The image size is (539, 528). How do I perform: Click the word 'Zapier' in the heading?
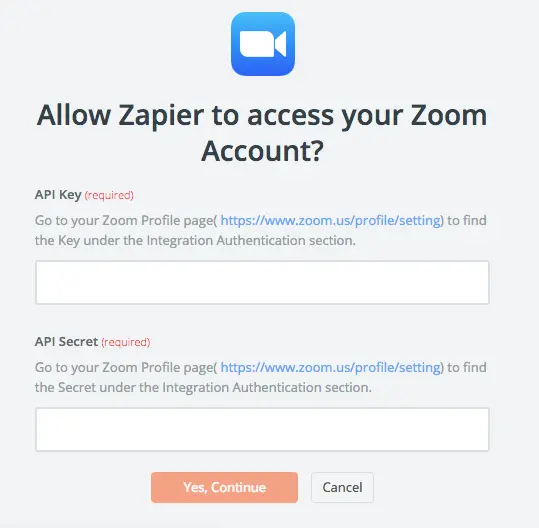pyautogui.click(x=161, y=116)
